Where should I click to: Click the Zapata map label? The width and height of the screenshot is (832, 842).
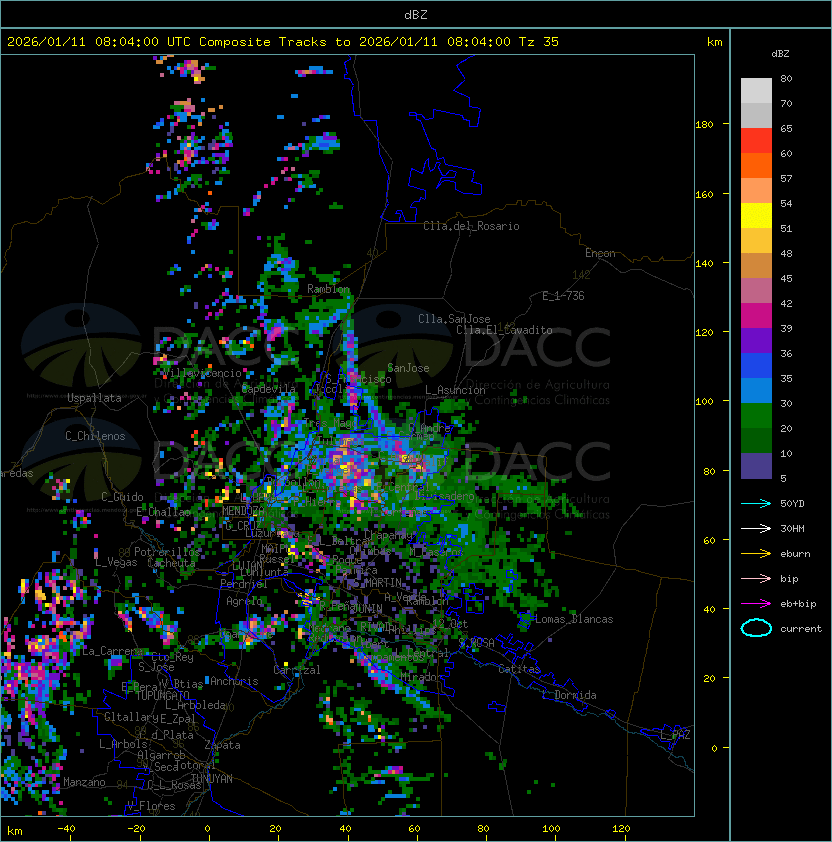point(222,745)
